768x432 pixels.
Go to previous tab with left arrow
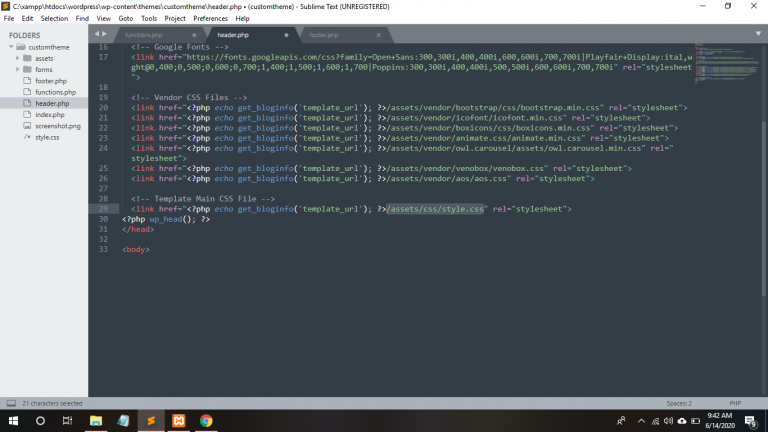(x=96, y=34)
